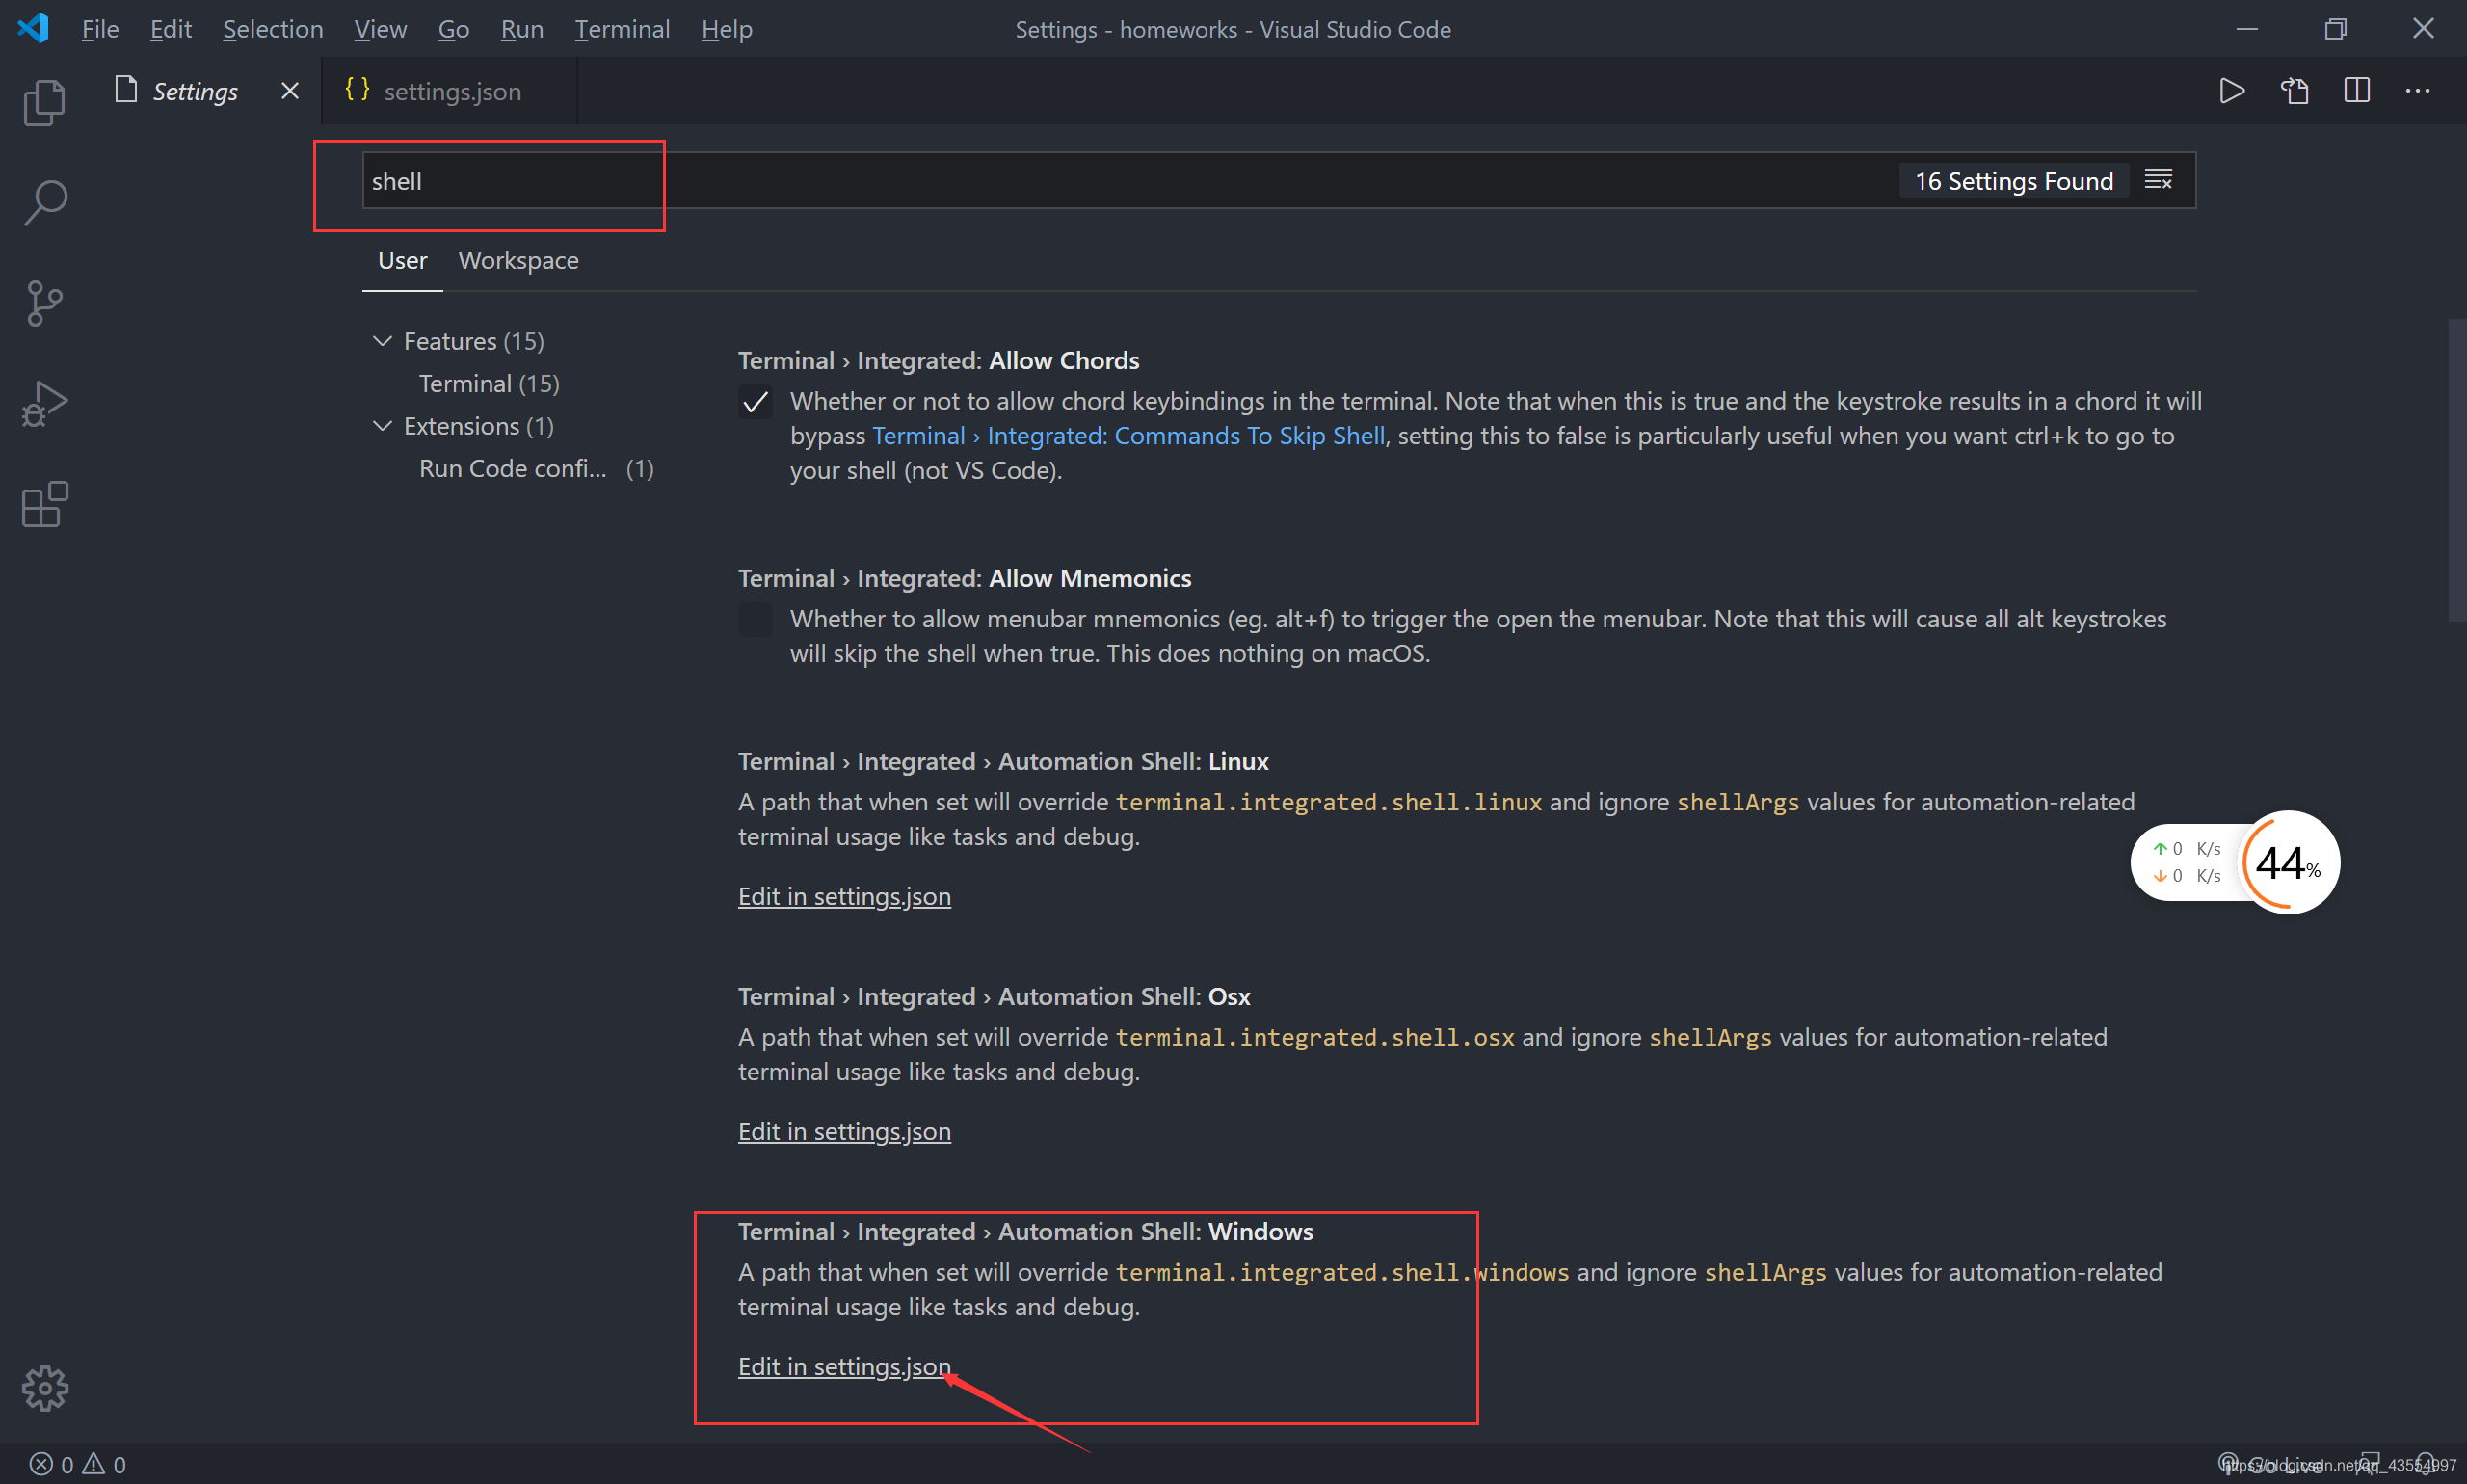Screen dimensions: 2467x1484
Task: Open the View menu
Action: [380, 29]
